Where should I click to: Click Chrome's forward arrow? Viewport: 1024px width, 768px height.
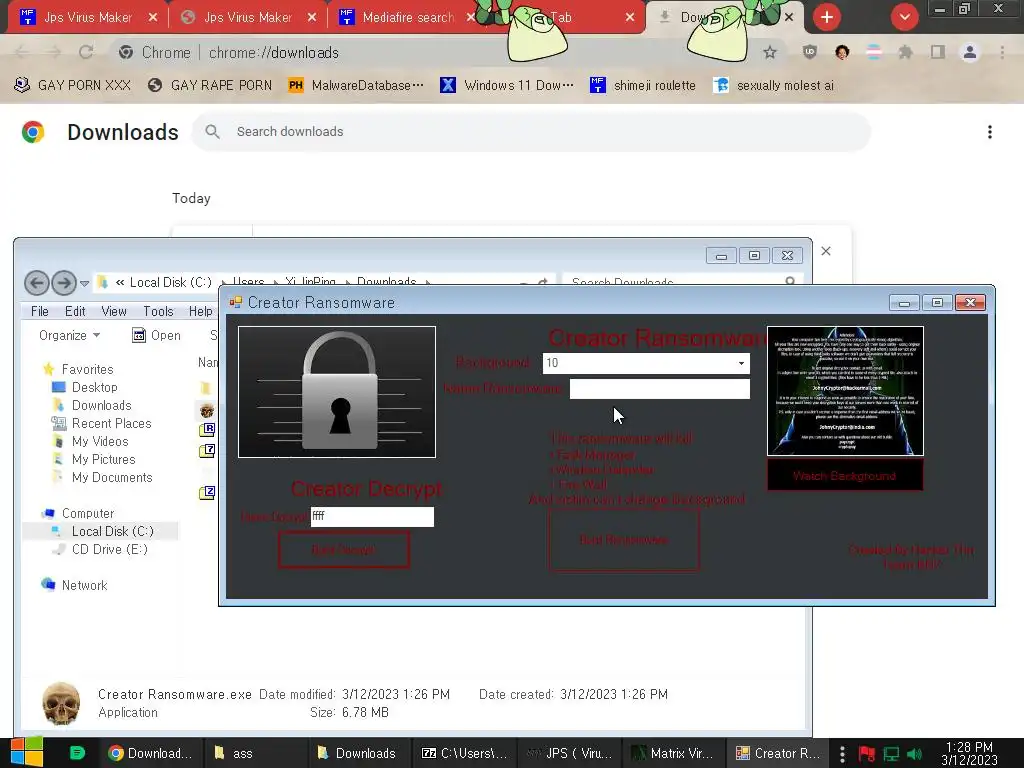tap(54, 52)
